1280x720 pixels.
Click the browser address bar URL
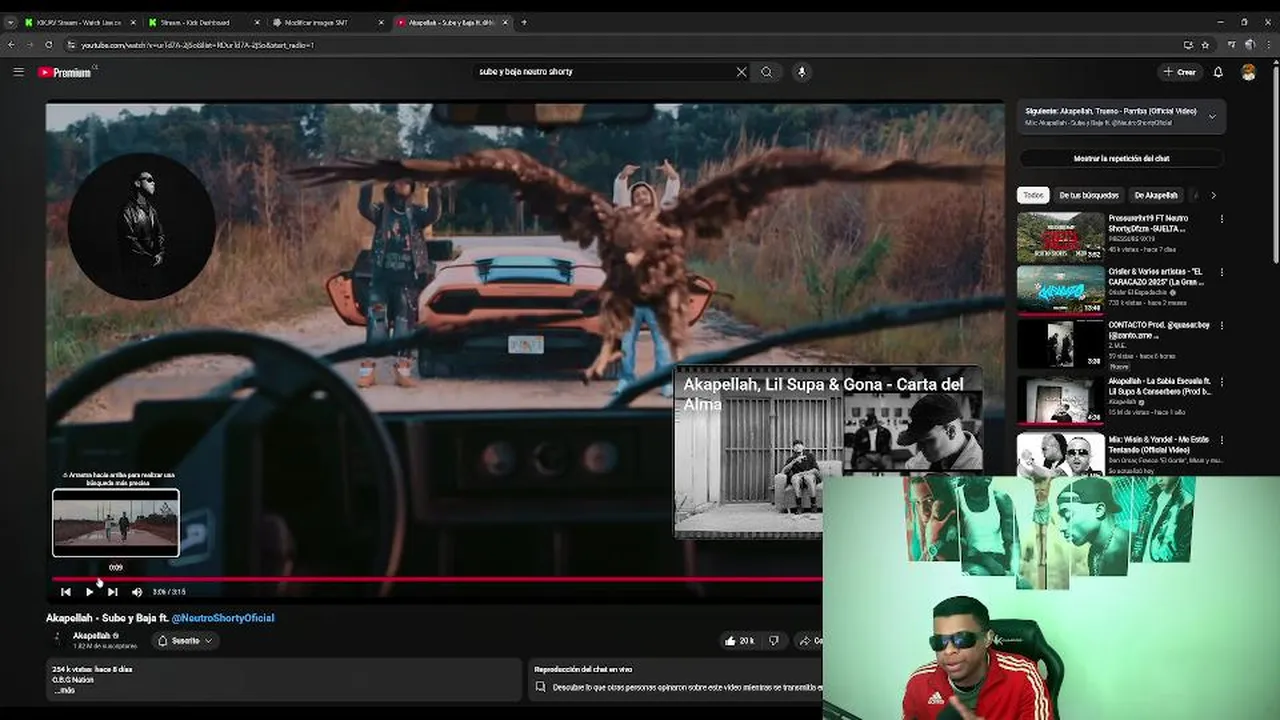click(197, 45)
